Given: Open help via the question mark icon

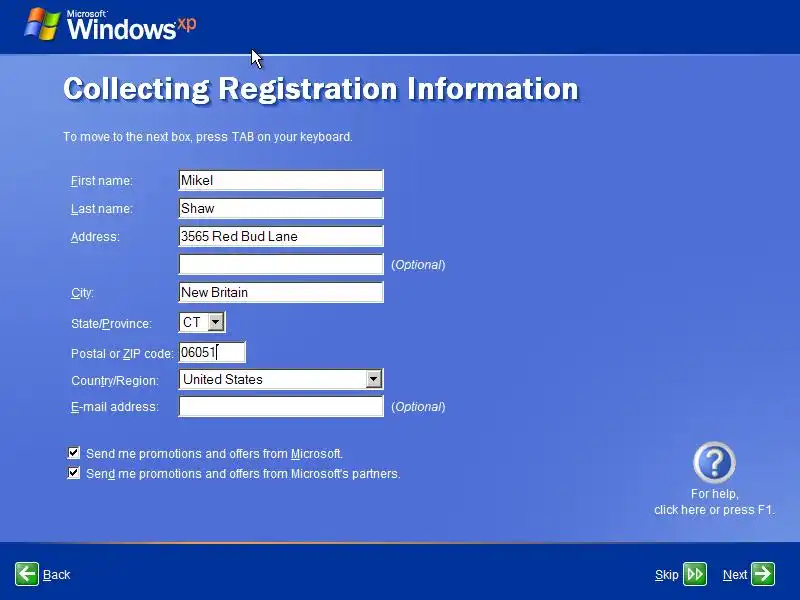Looking at the screenshot, I should point(714,462).
